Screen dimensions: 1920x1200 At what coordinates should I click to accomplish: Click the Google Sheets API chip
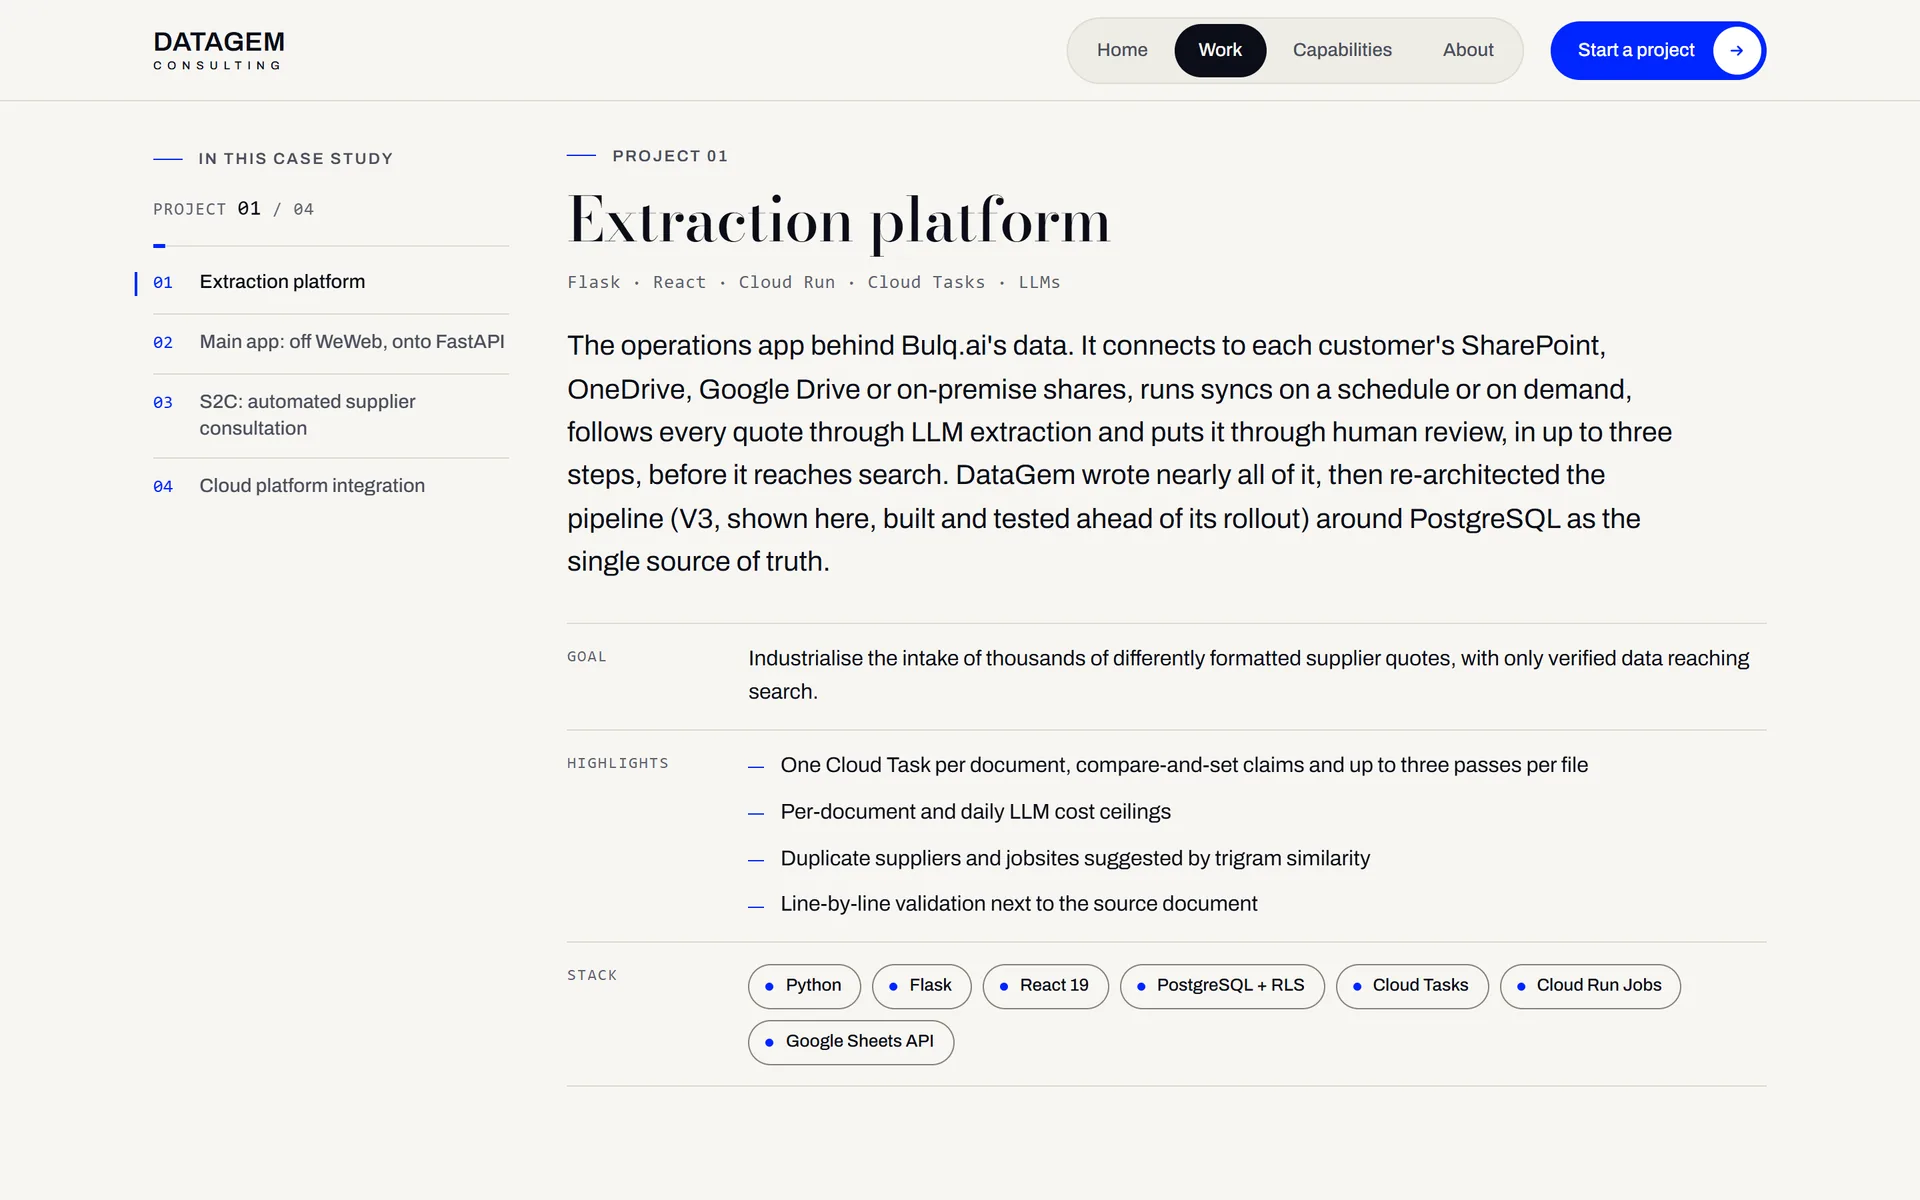click(x=851, y=1042)
